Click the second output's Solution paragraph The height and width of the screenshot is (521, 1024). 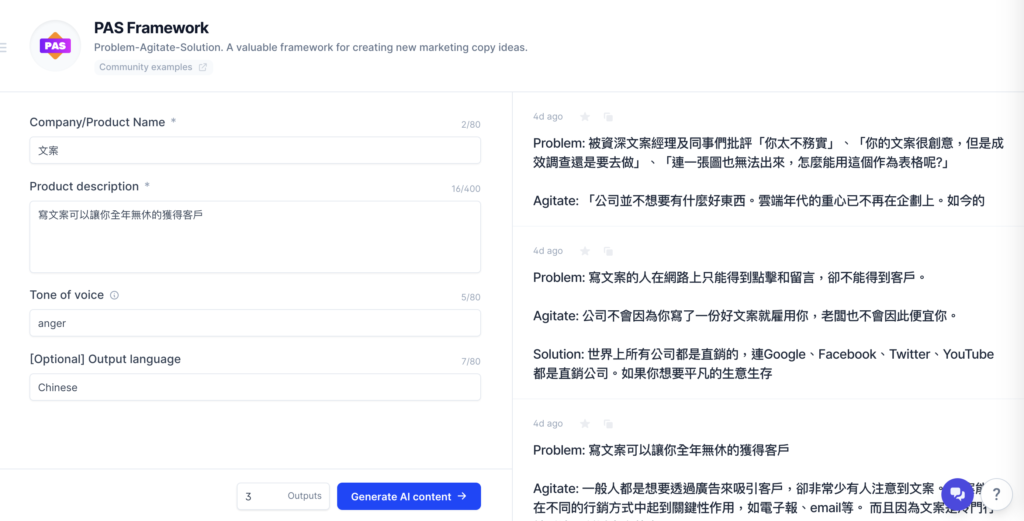763,363
